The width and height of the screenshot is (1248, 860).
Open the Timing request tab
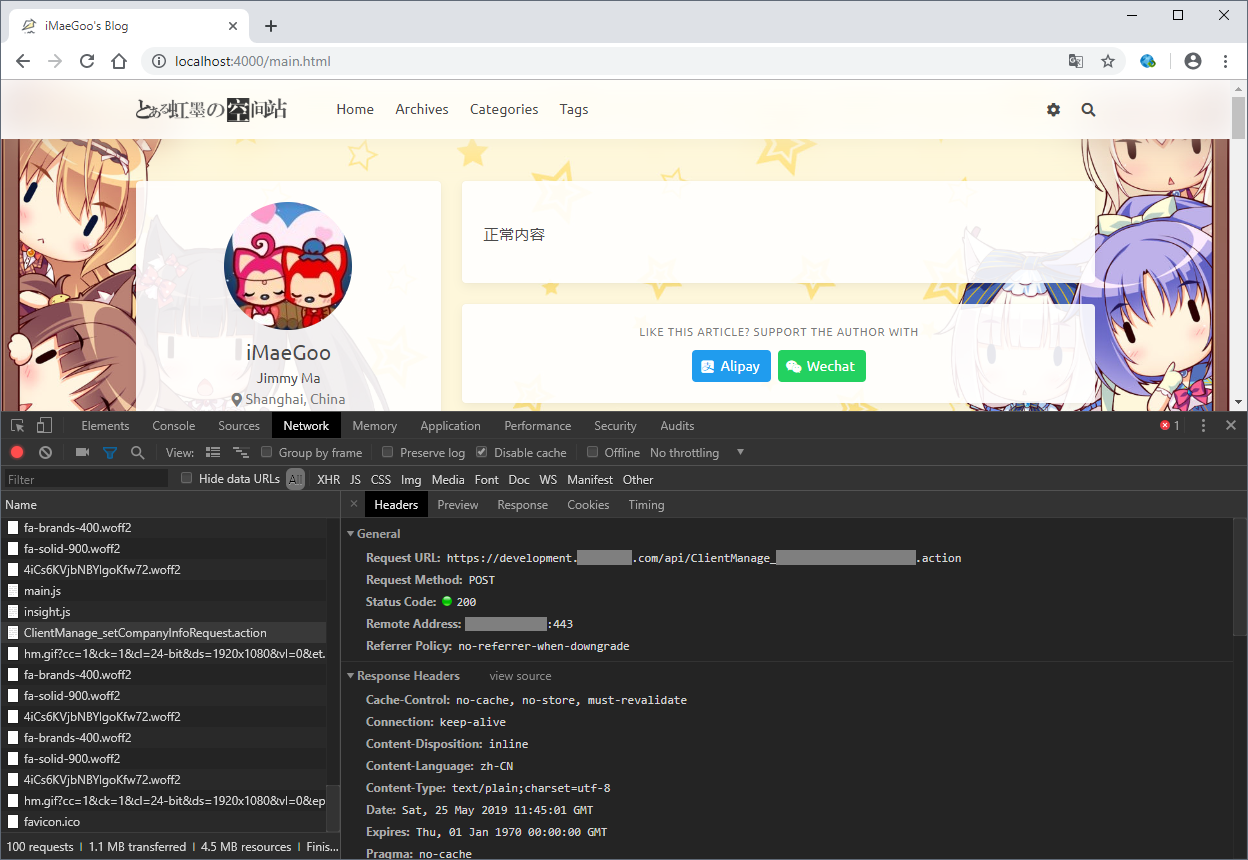pyautogui.click(x=646, y=504)
